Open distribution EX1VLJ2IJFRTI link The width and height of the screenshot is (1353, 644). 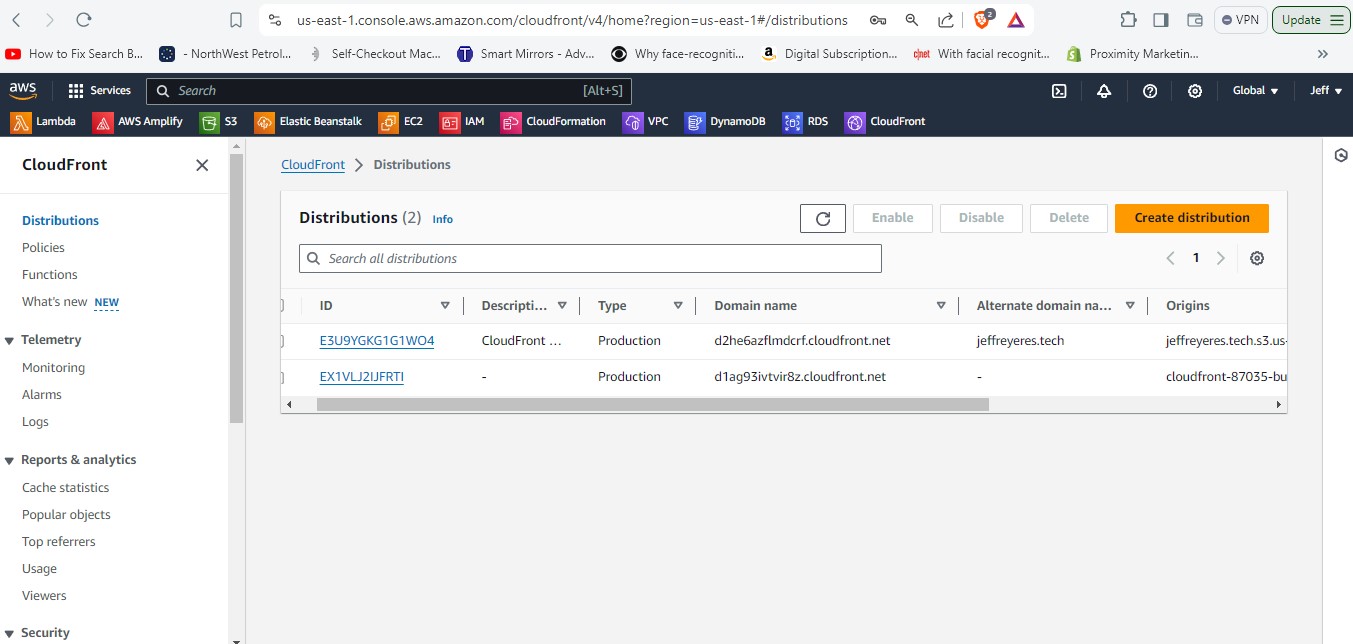point(362,377)
